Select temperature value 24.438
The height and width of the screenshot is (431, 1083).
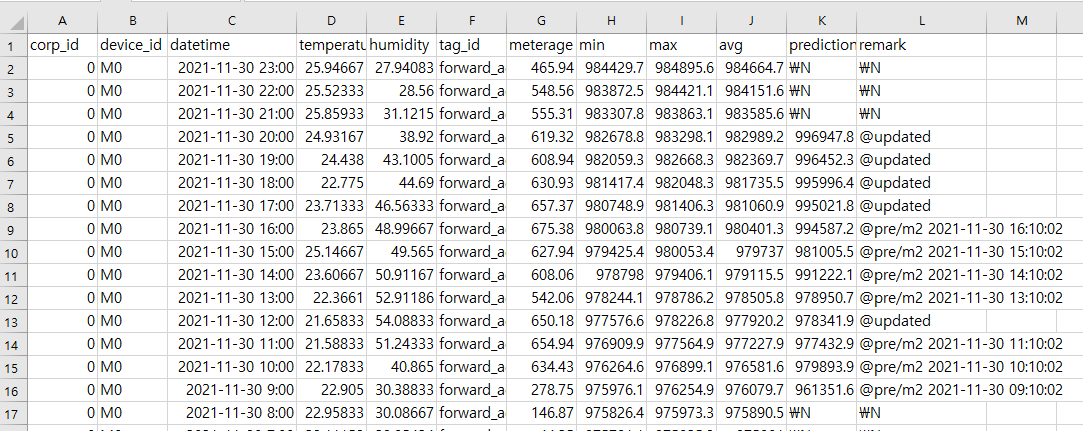pos(332,160)
